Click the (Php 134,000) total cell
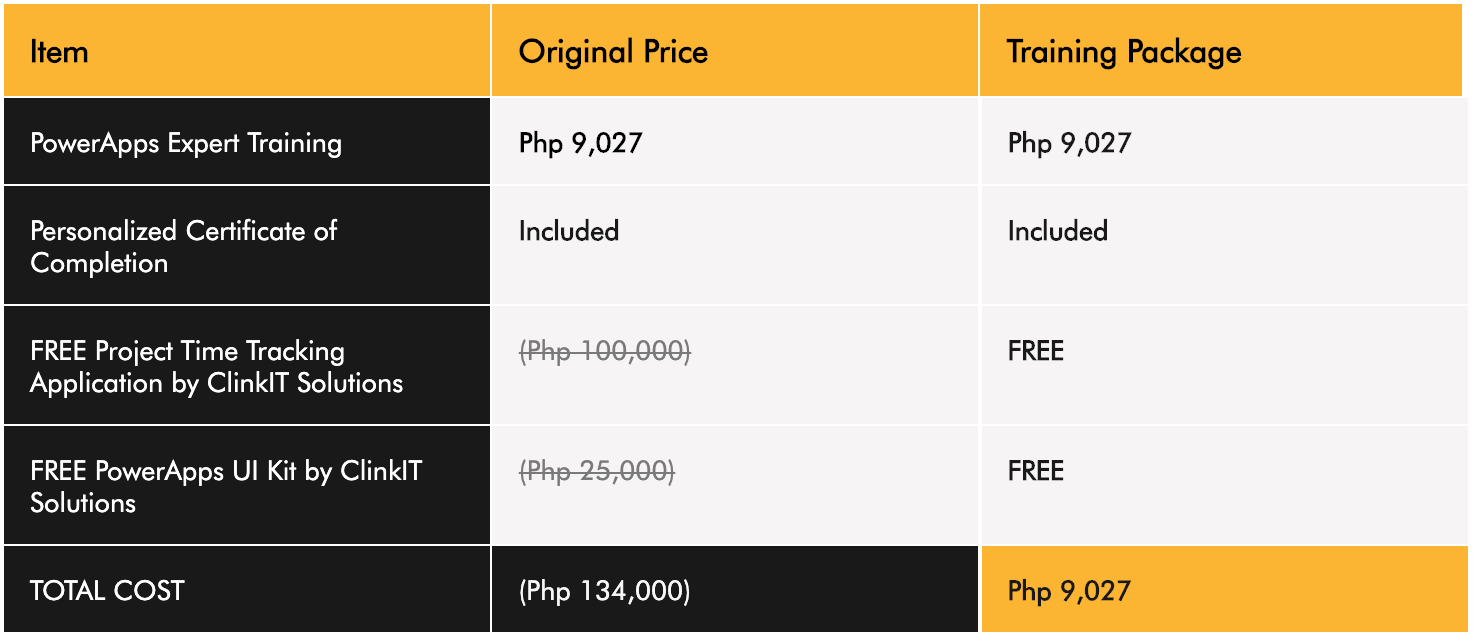The width and height of the screenshot is (1474, 638). 735,589
